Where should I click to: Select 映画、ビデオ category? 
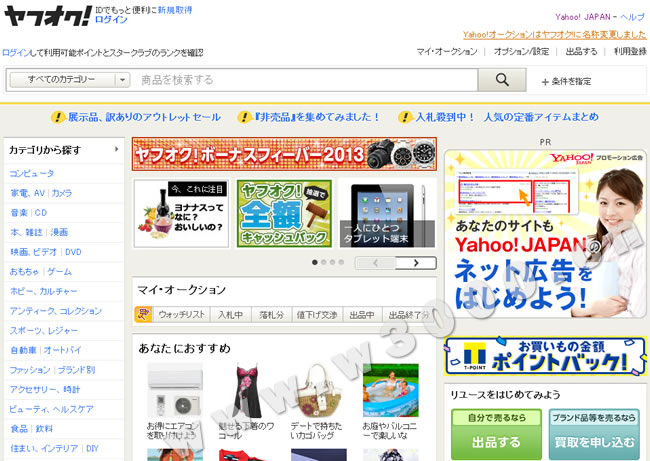click(34, 252)
